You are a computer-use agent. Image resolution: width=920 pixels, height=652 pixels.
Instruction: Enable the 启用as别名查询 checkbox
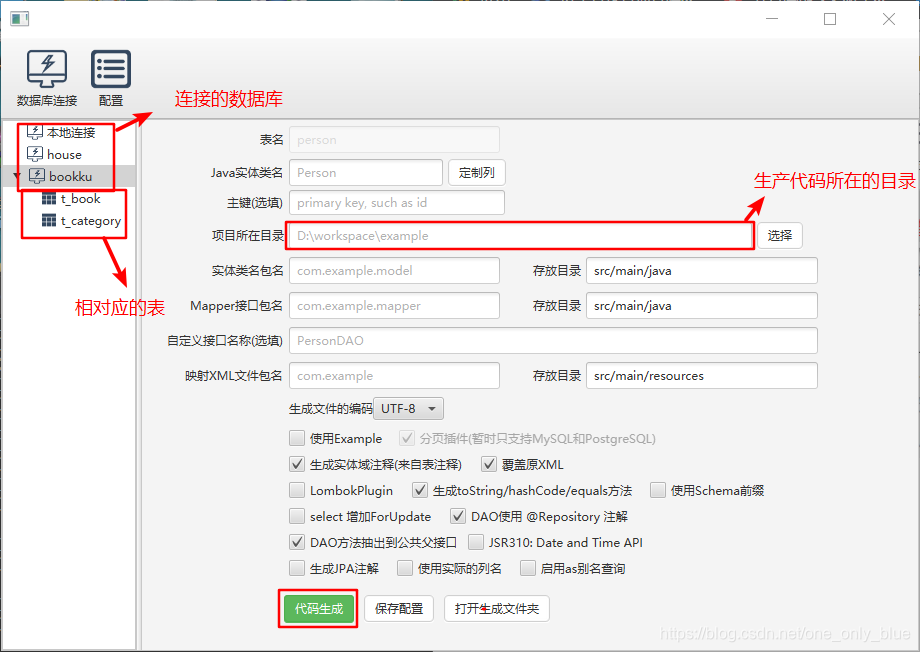click(527, 568)
